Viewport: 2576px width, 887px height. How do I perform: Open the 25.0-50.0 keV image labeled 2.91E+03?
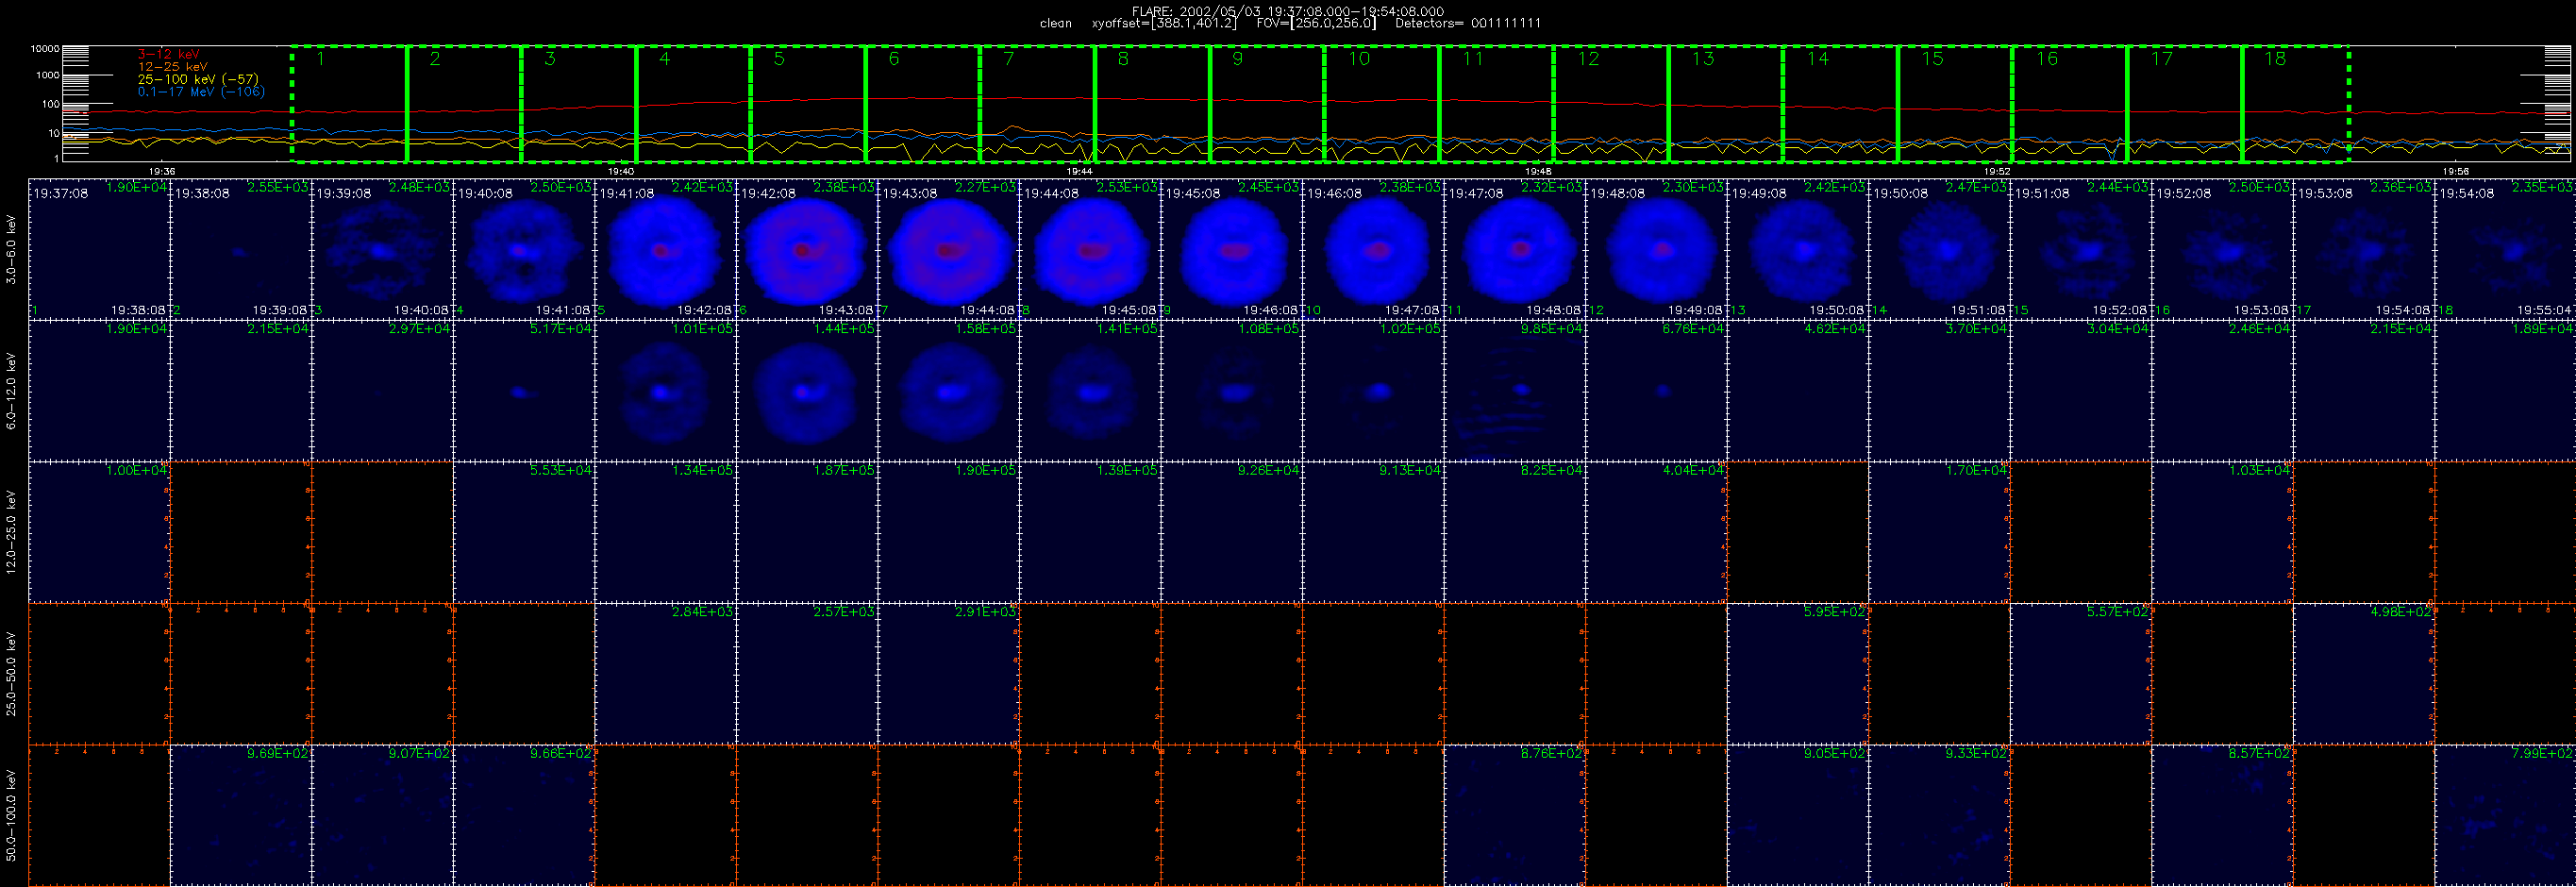pos(949,674)
